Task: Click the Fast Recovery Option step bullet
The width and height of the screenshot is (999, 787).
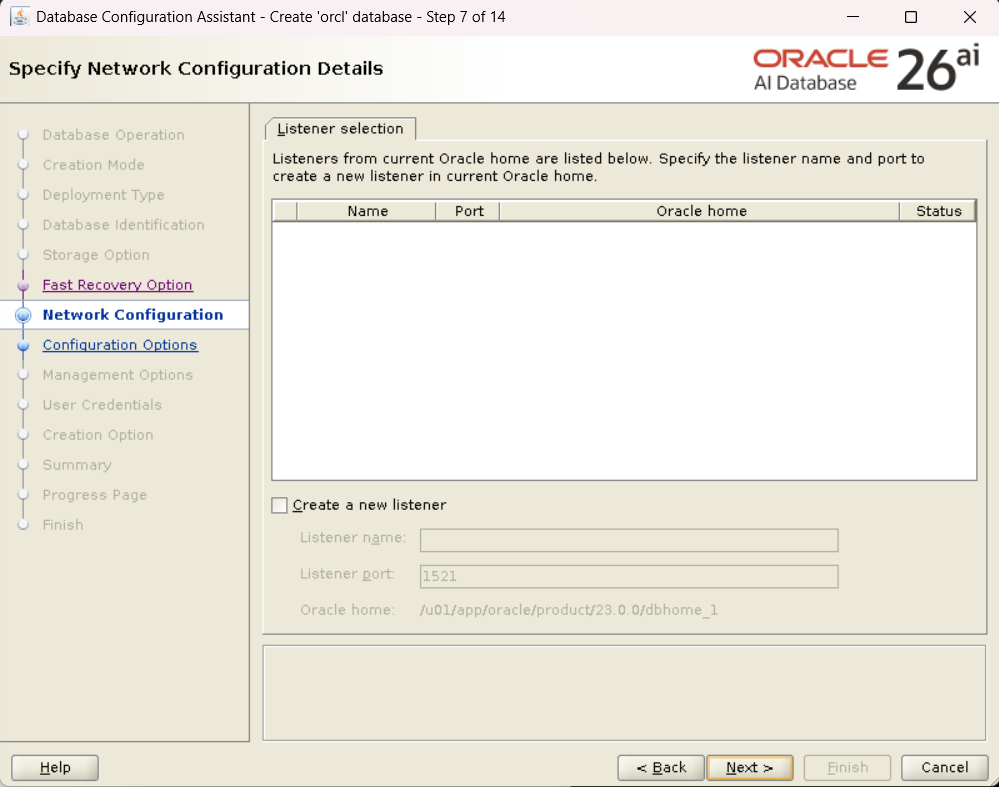Action: [24, 285]
